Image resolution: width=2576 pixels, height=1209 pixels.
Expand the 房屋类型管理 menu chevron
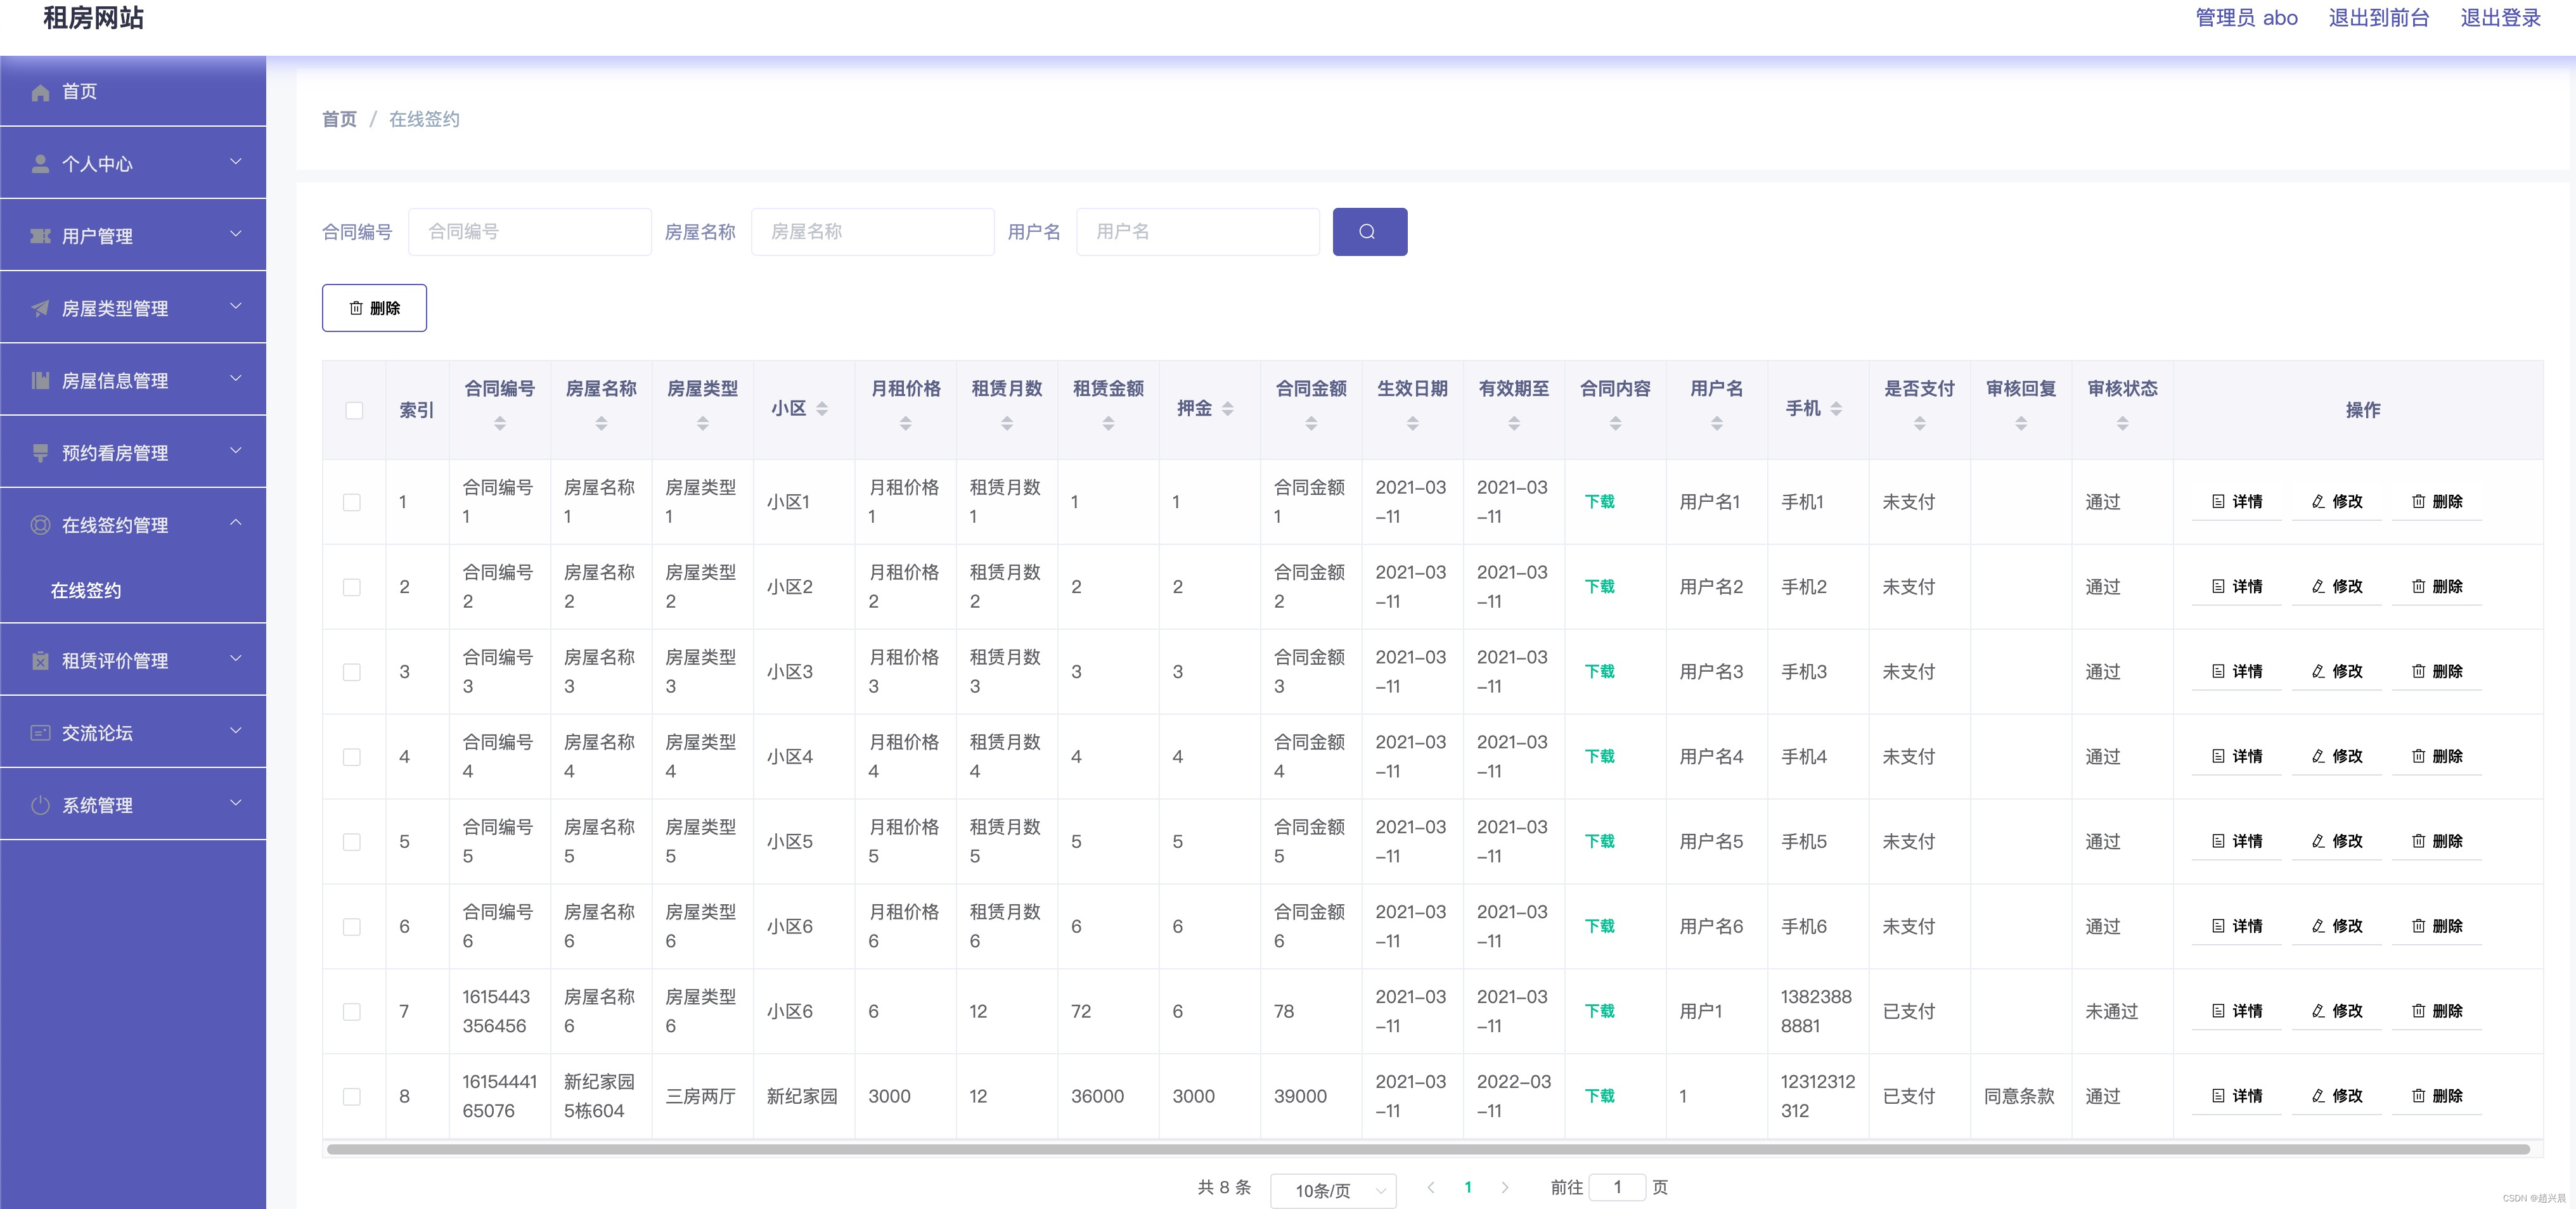pos(236,306)
